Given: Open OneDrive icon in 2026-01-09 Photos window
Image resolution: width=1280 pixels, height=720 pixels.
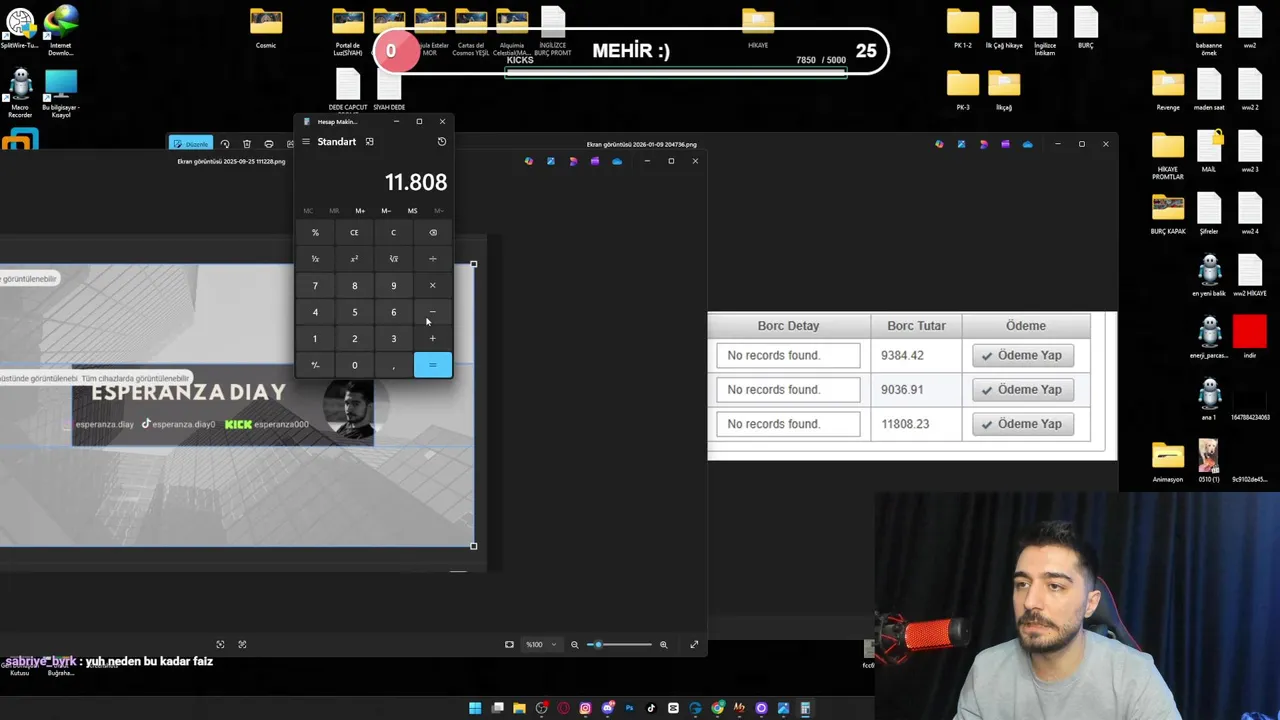Looking at the screenshot, I should point(1027,144).
